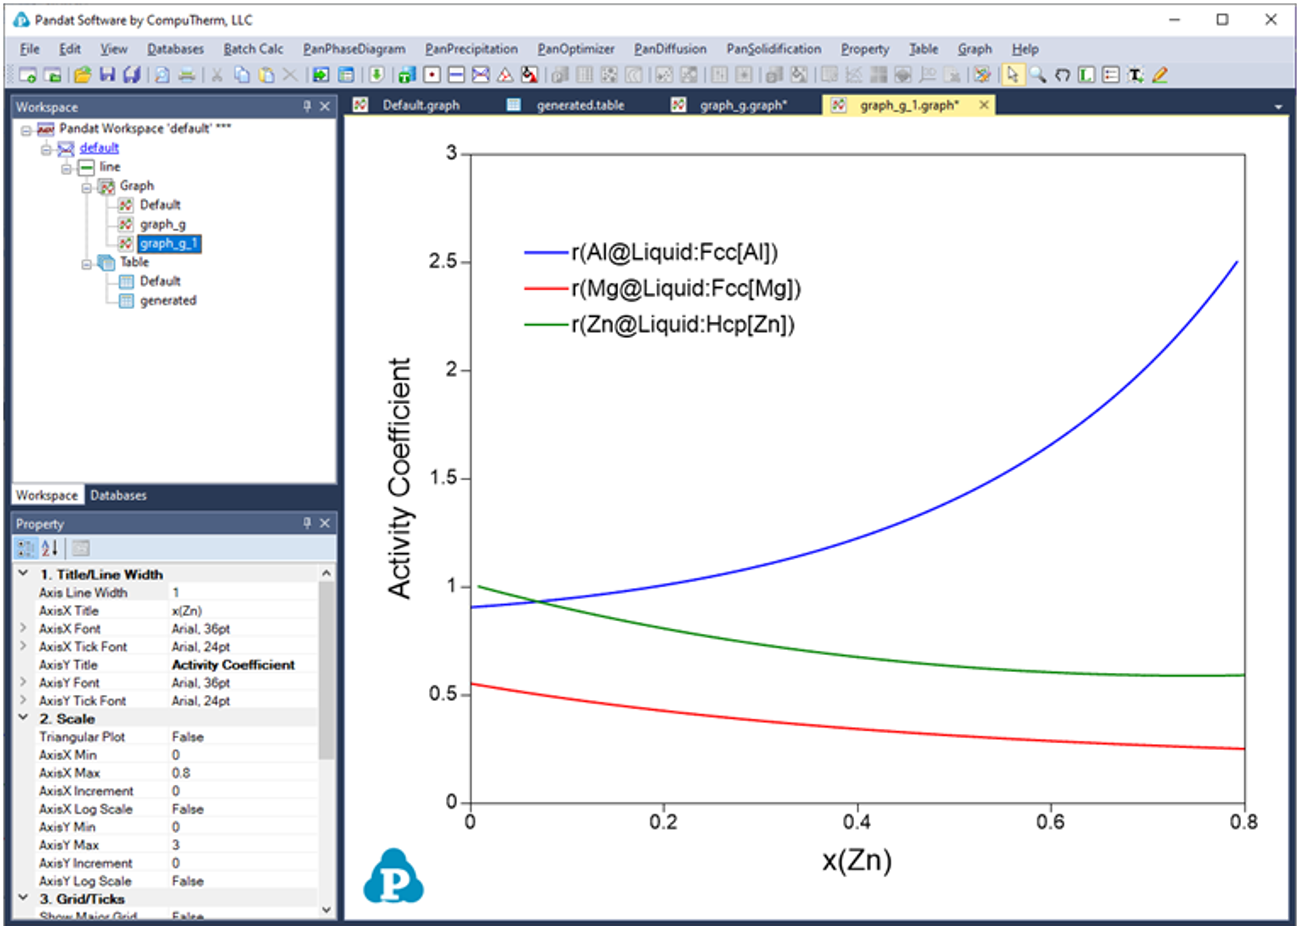Viewport: 1300px width, 926px height.
Task: Click the open folder toolbar icon
Action: [82, 75]
